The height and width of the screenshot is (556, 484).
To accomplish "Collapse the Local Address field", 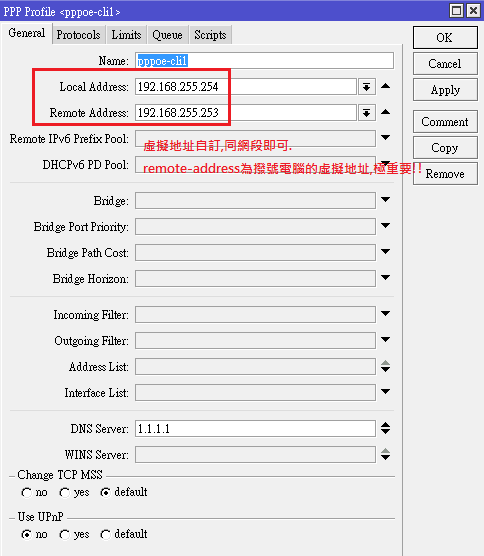I will point(385,86).
